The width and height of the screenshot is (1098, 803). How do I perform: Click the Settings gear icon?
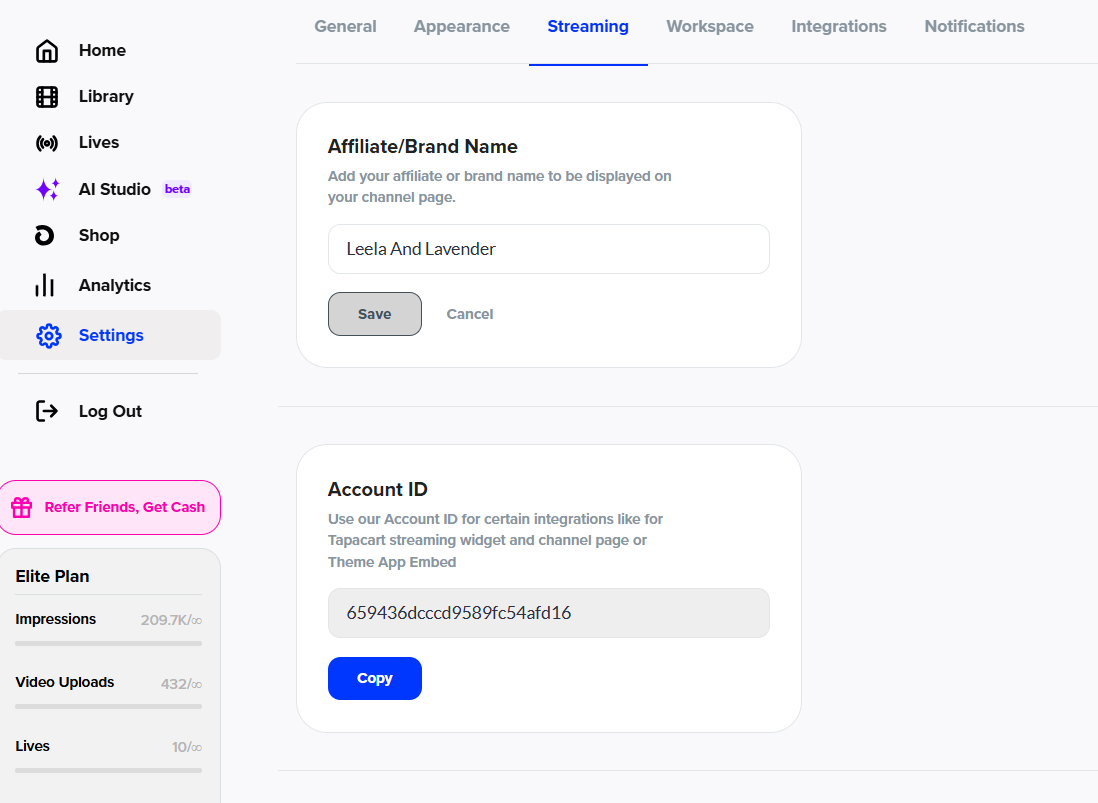48,336
